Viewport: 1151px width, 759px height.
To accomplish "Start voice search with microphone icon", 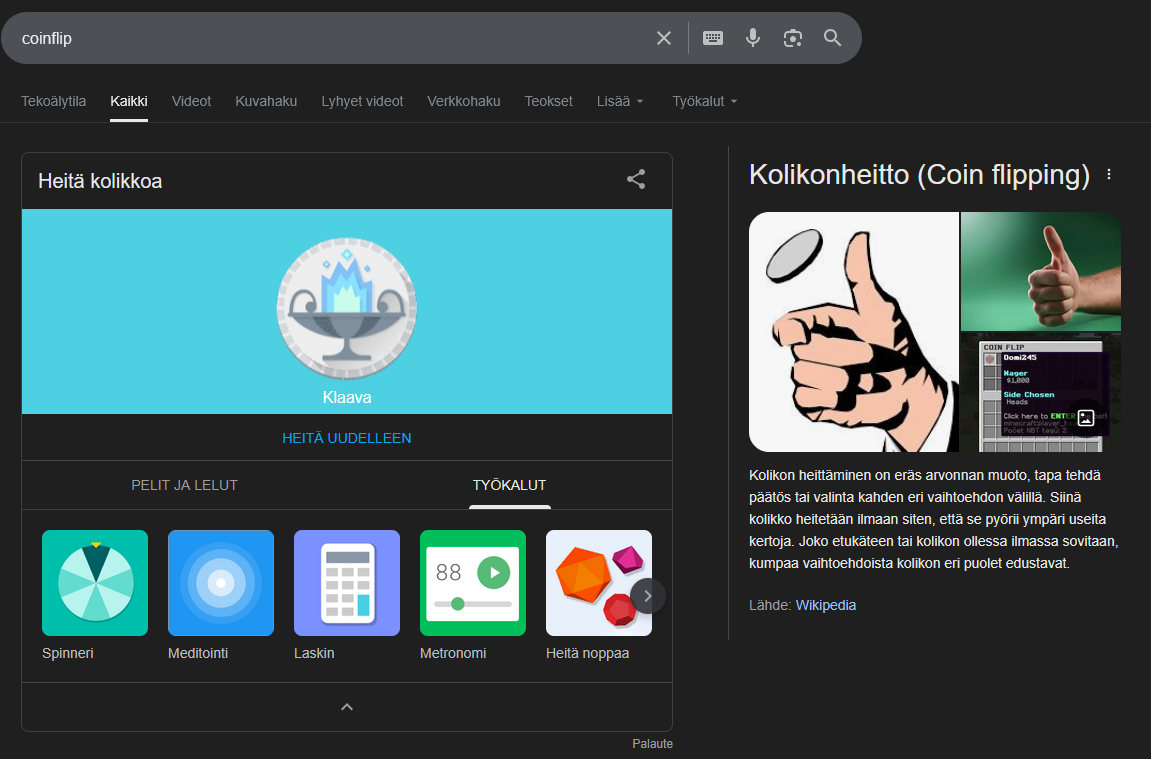I will point(753,38).
